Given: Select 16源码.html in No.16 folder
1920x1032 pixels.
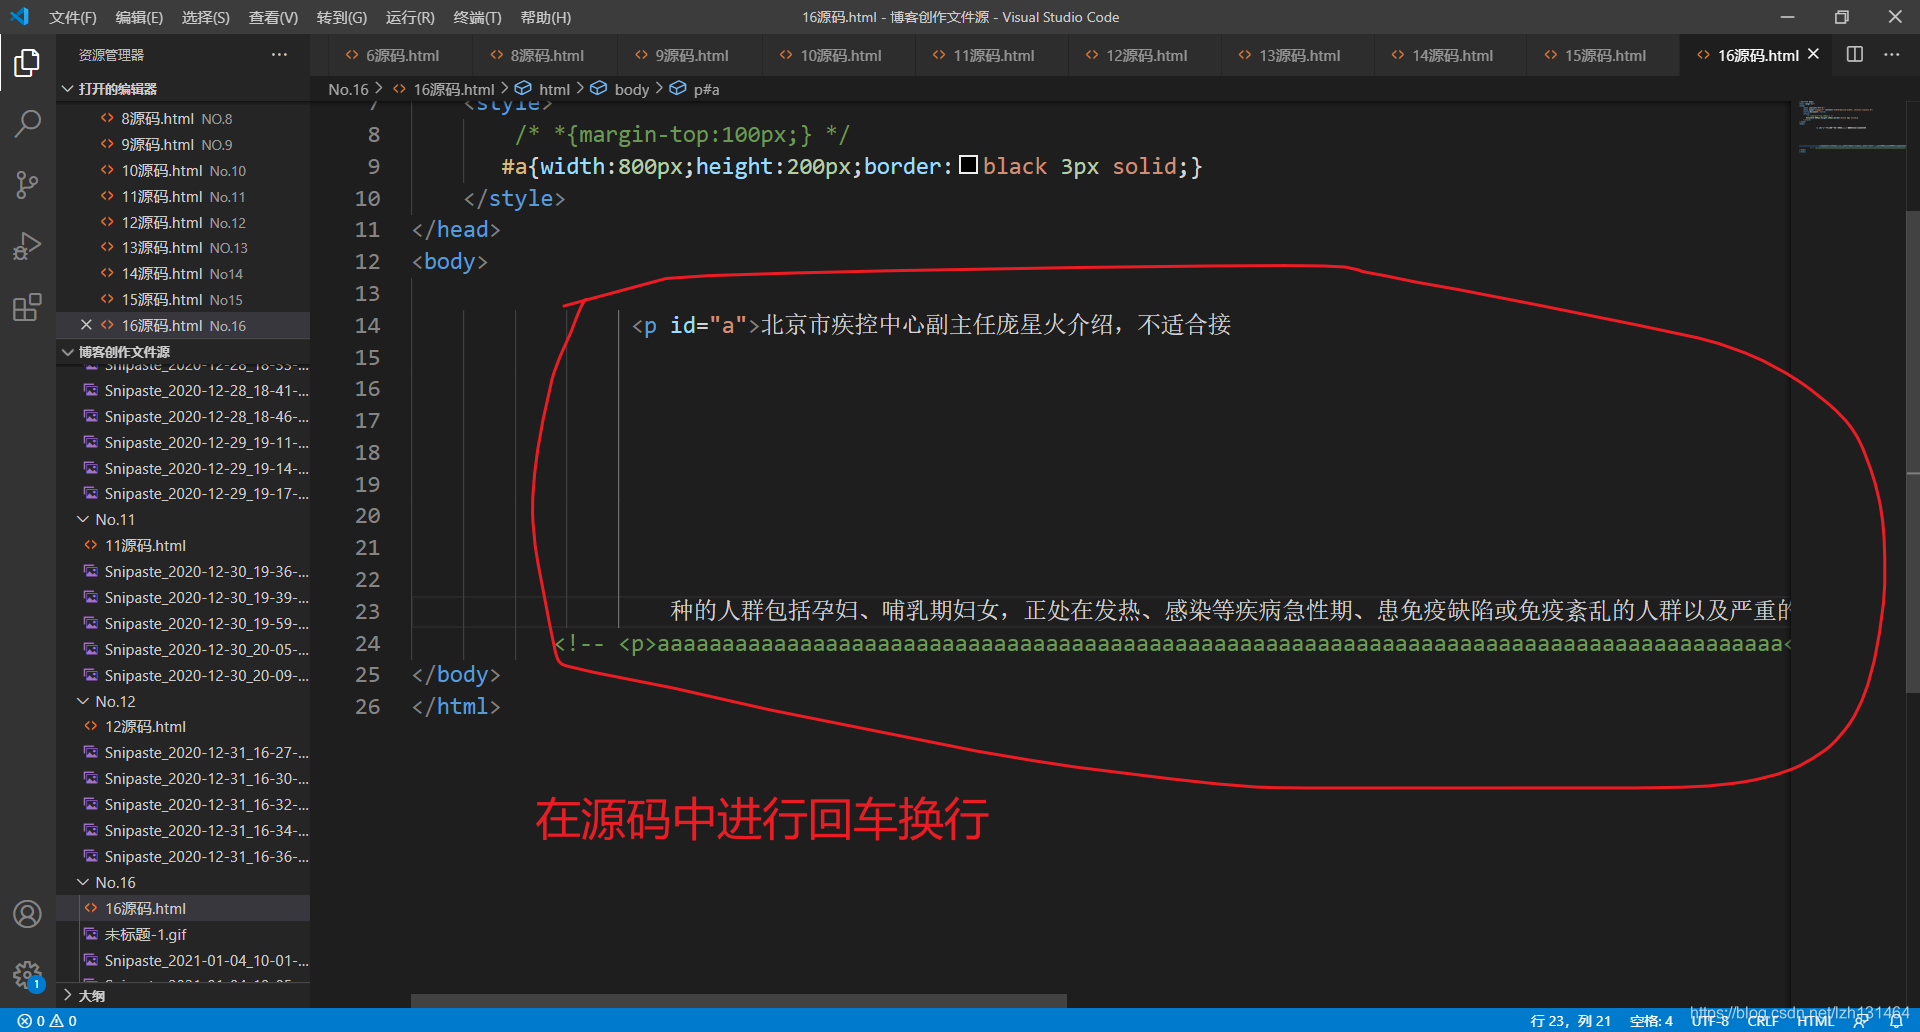Looking at the screenshot, I should 184,909.
